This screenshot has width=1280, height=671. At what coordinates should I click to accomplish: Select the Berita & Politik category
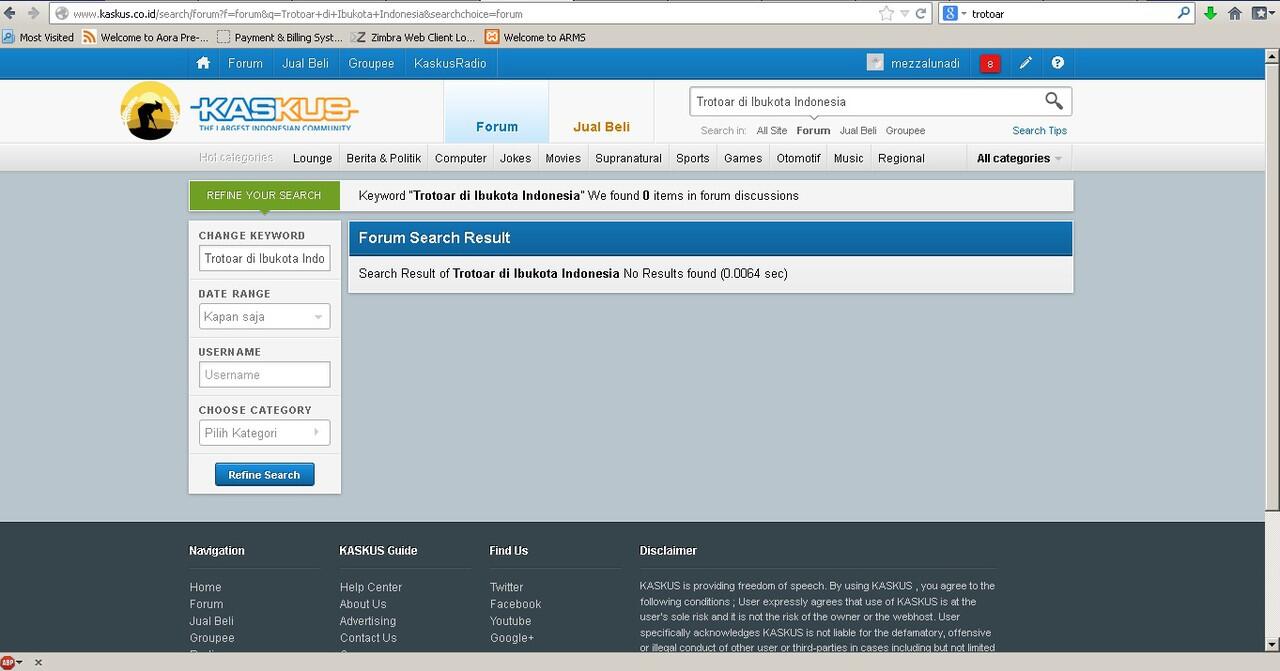tap(384, 158)
